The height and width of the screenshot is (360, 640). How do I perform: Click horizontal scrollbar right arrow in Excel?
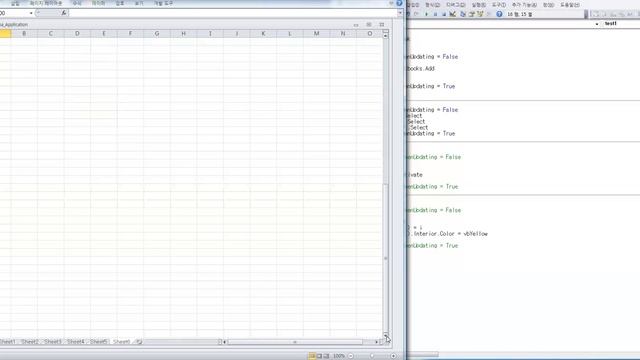click(376, 342)
